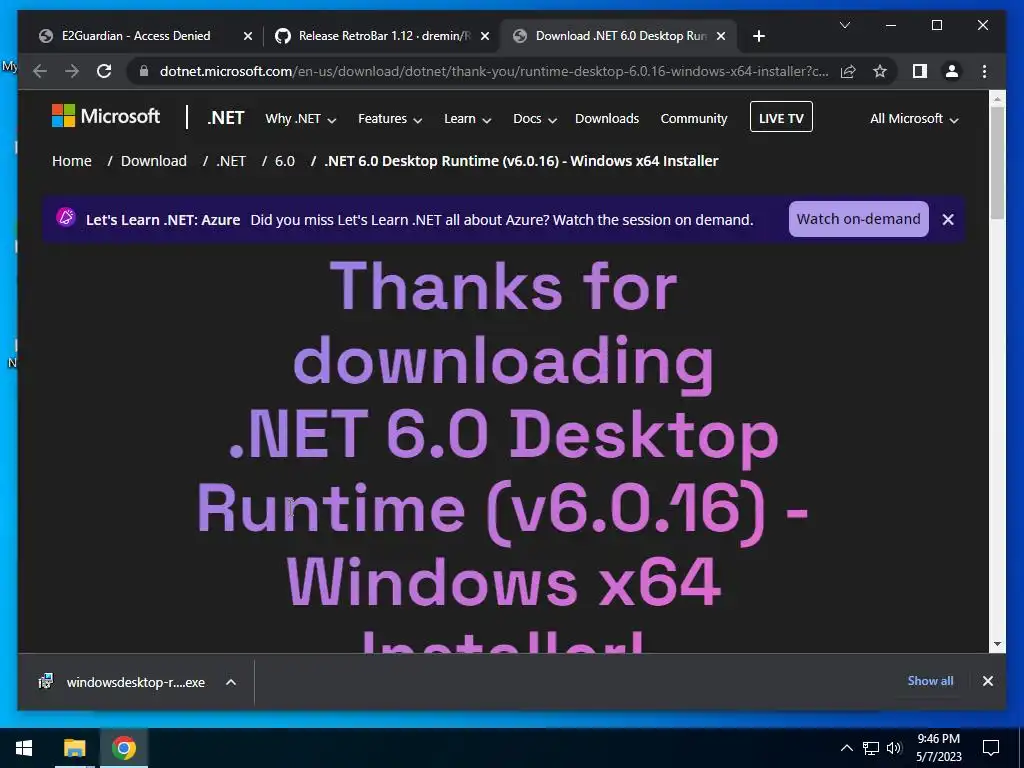This screenshot has height=768, width=1024.
Task: Open the Community nav item
Action: tap(694, 119)
